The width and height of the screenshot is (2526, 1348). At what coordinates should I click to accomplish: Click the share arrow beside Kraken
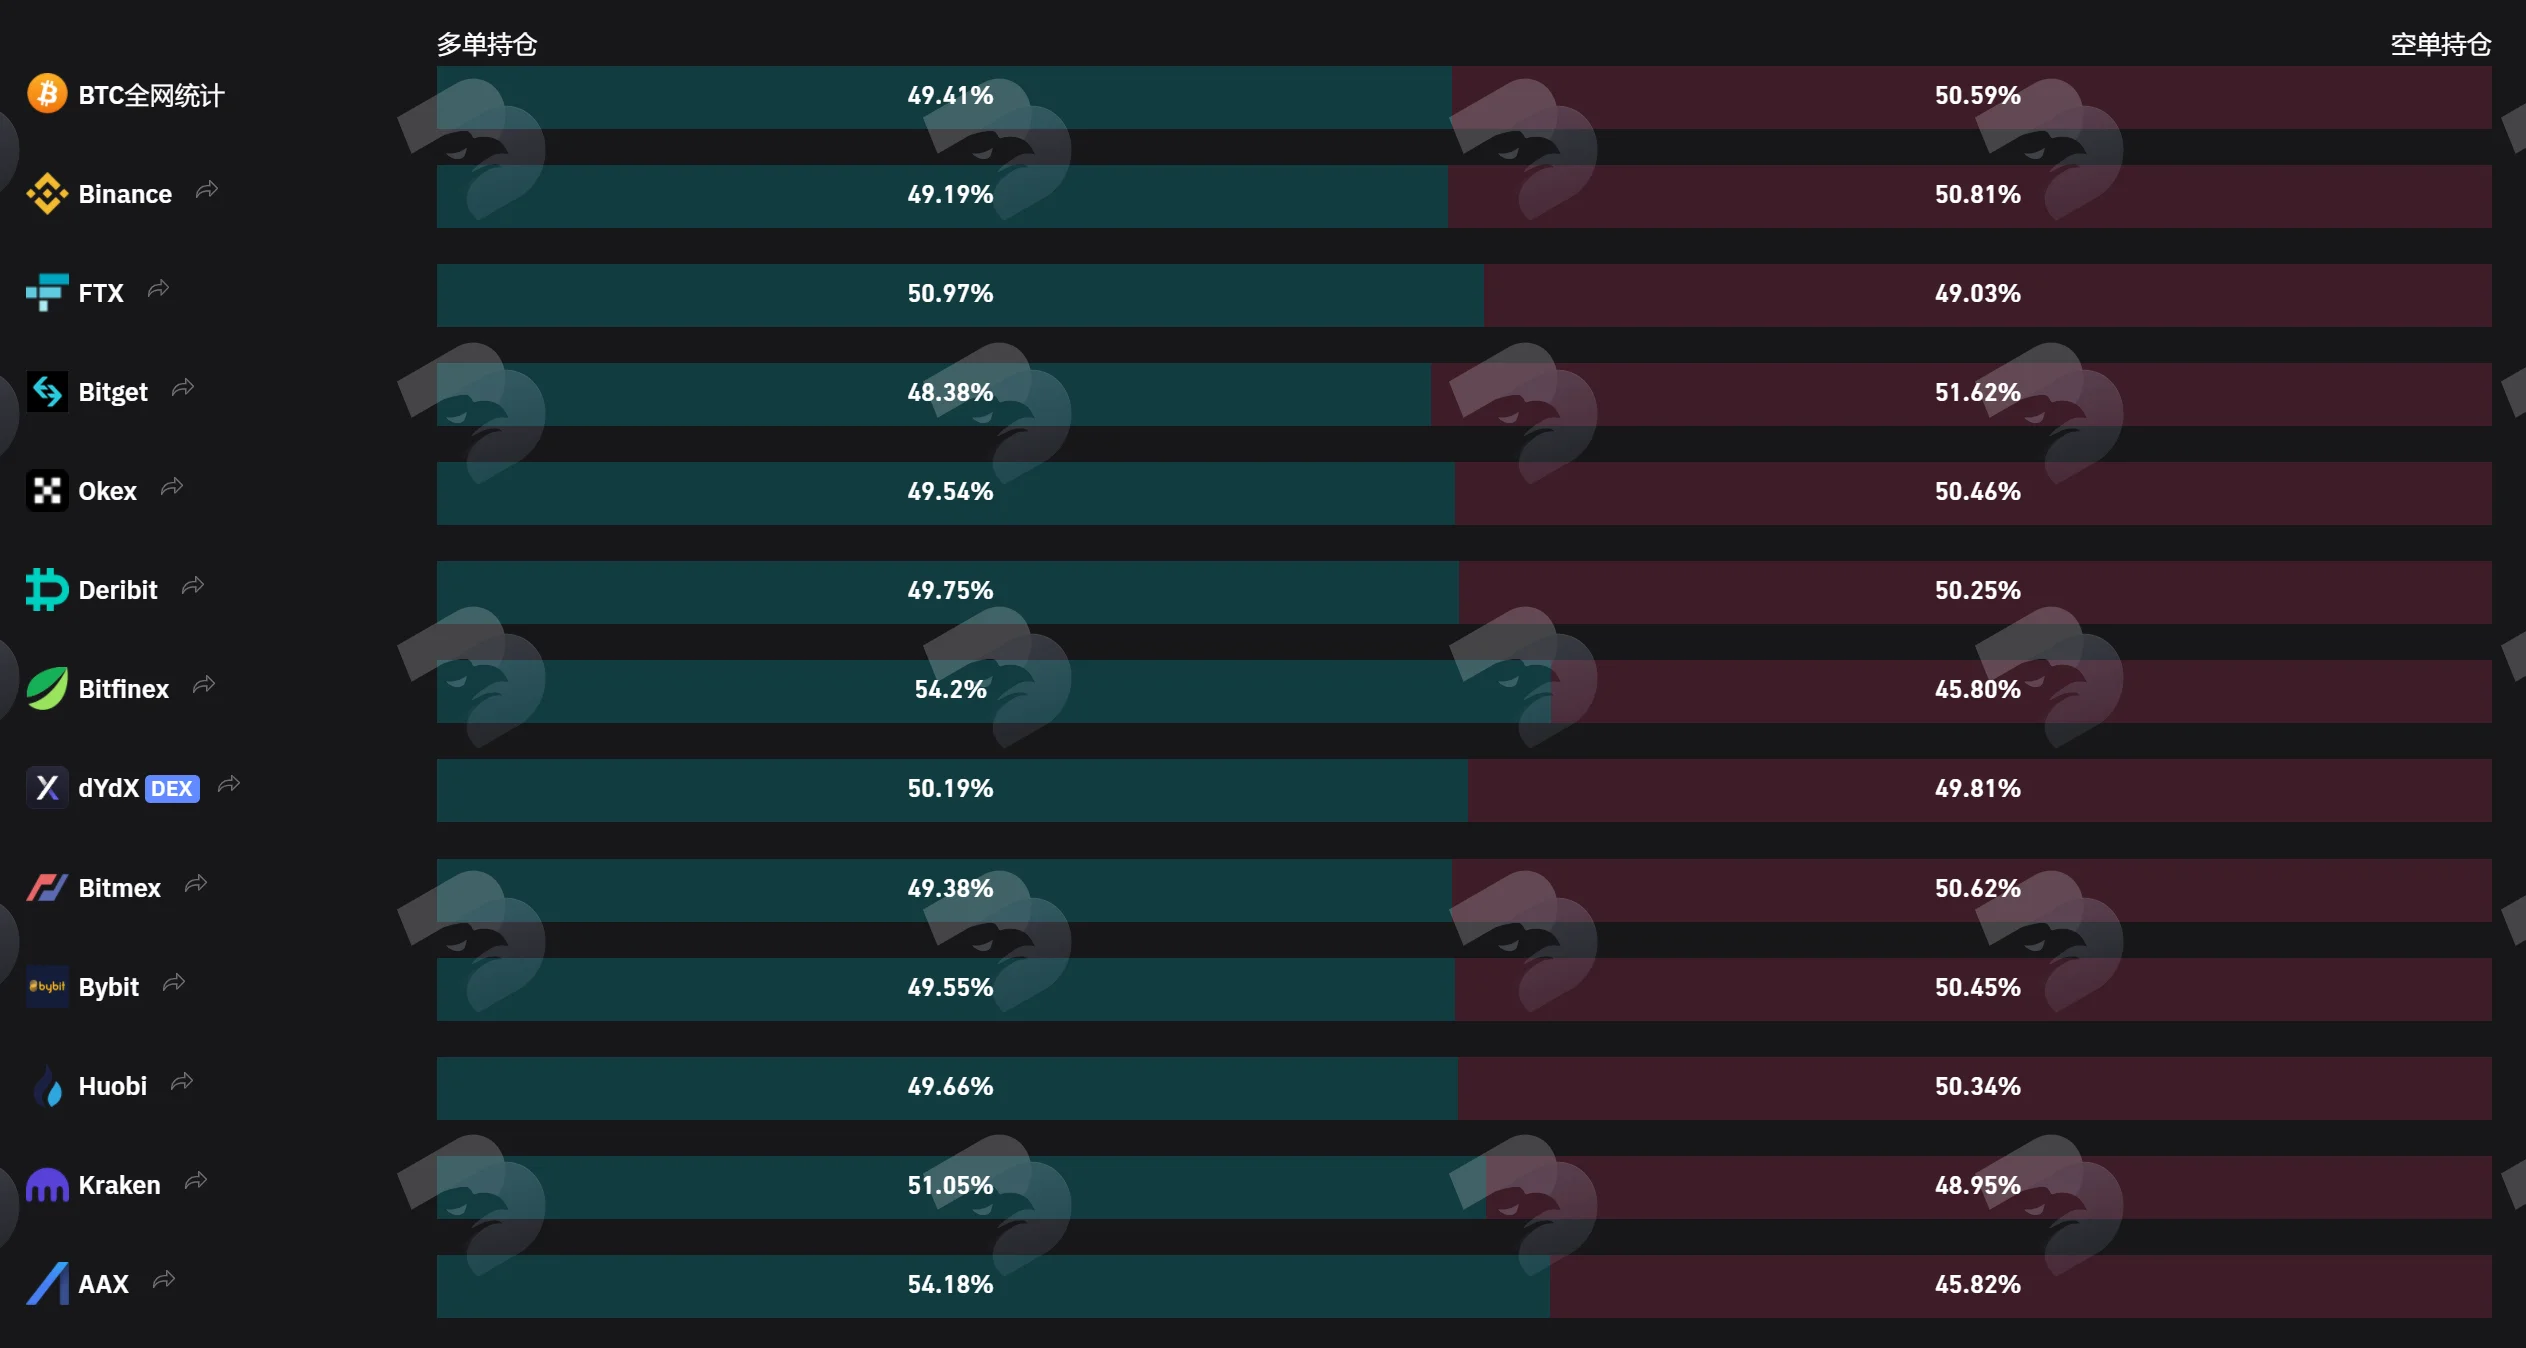196,1181
